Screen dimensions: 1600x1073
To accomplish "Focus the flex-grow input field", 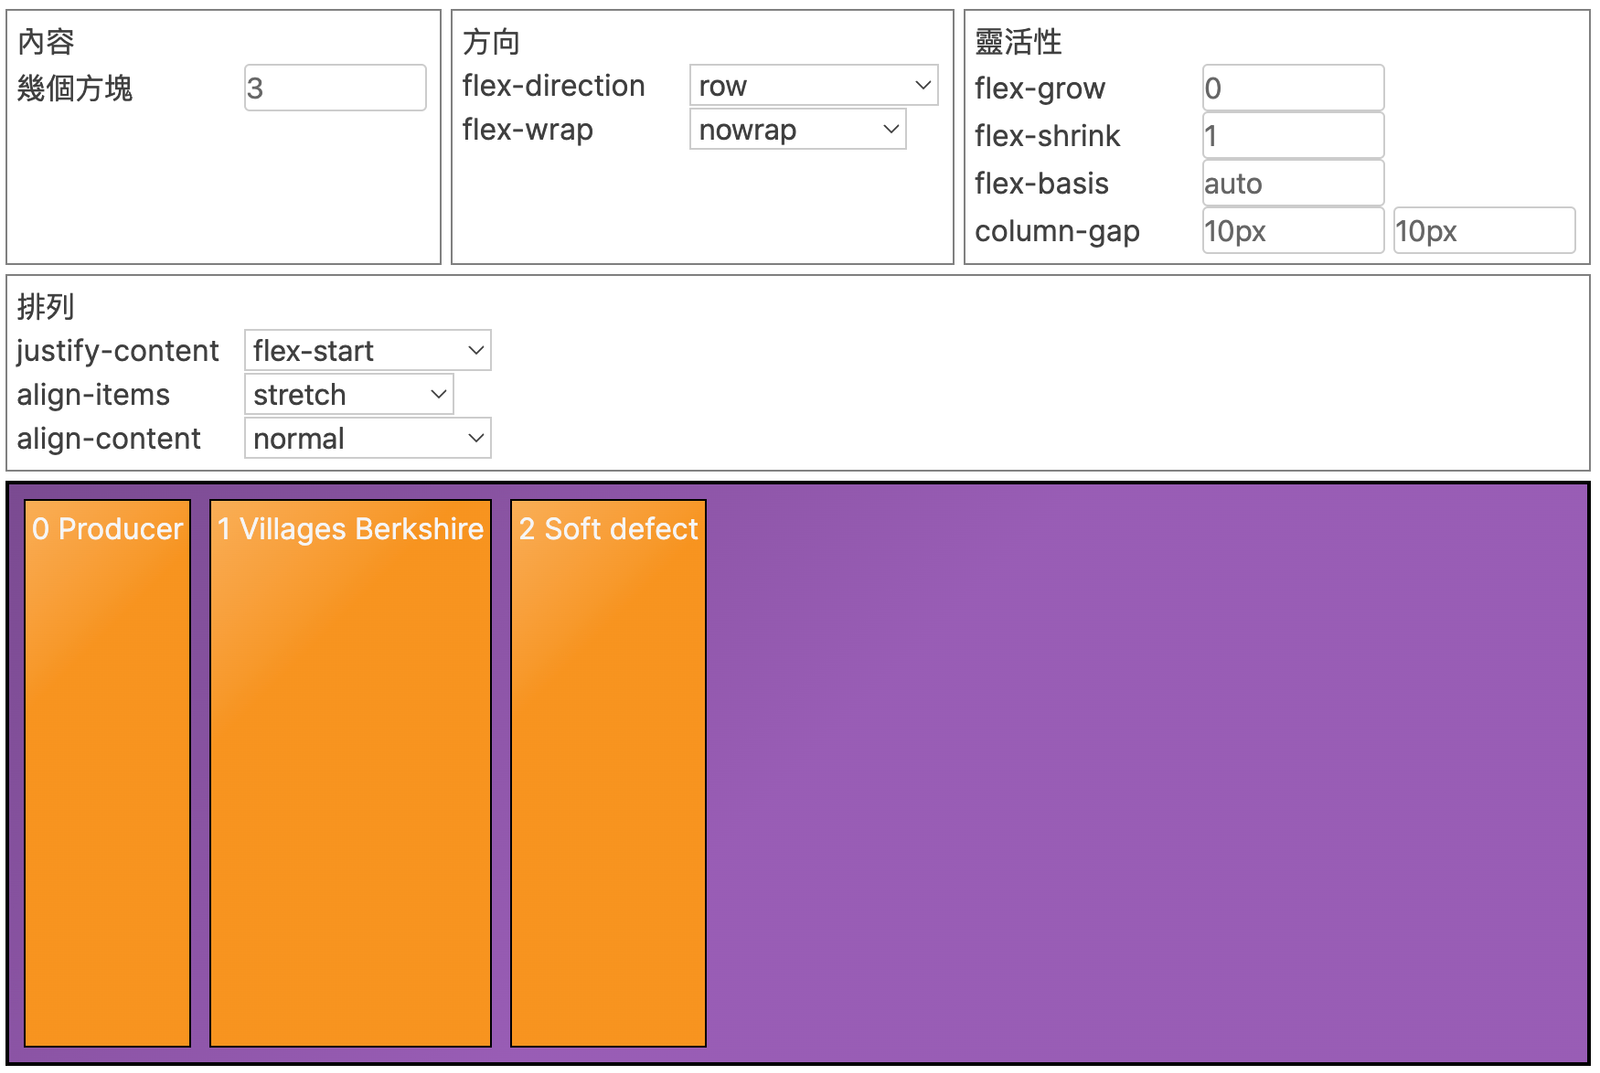I will coord(1292,88).
